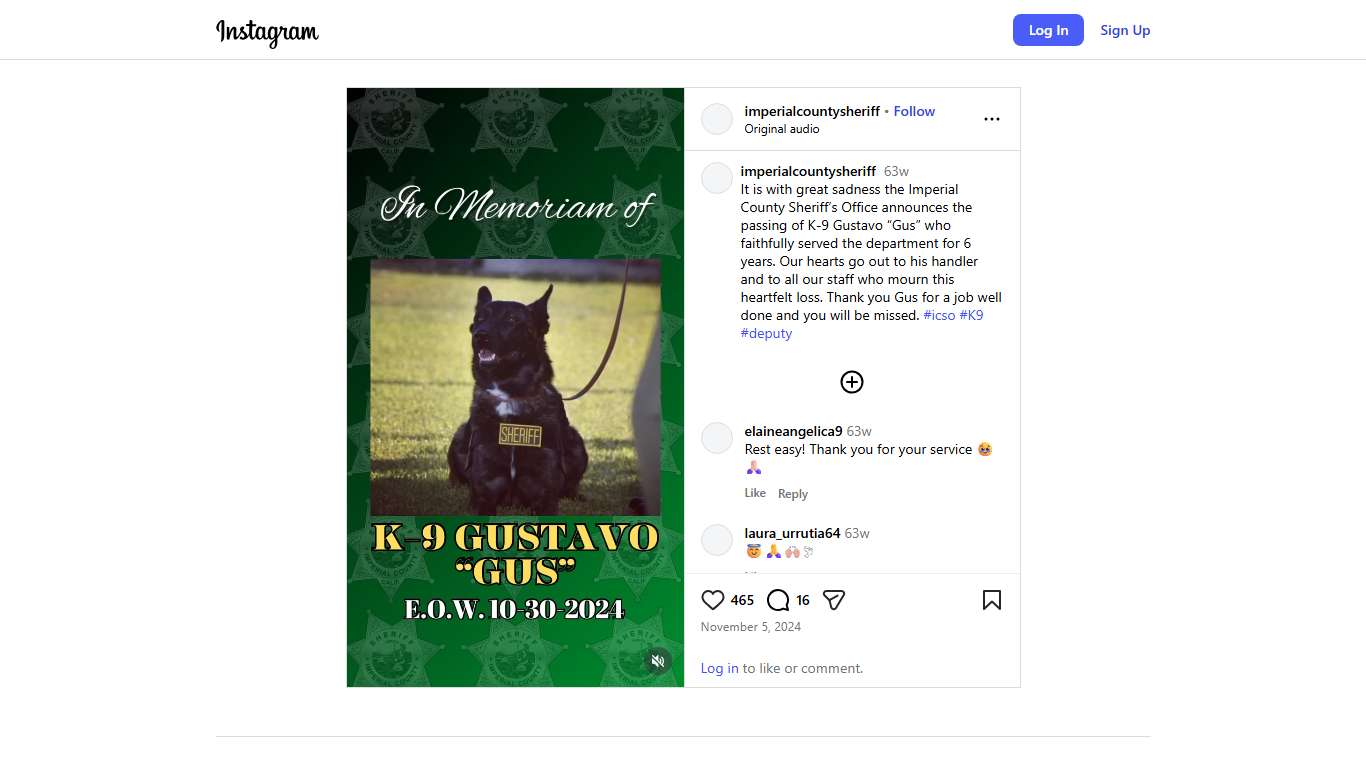Load more comments with the plus circle
1366x768 pixels.
852,382
